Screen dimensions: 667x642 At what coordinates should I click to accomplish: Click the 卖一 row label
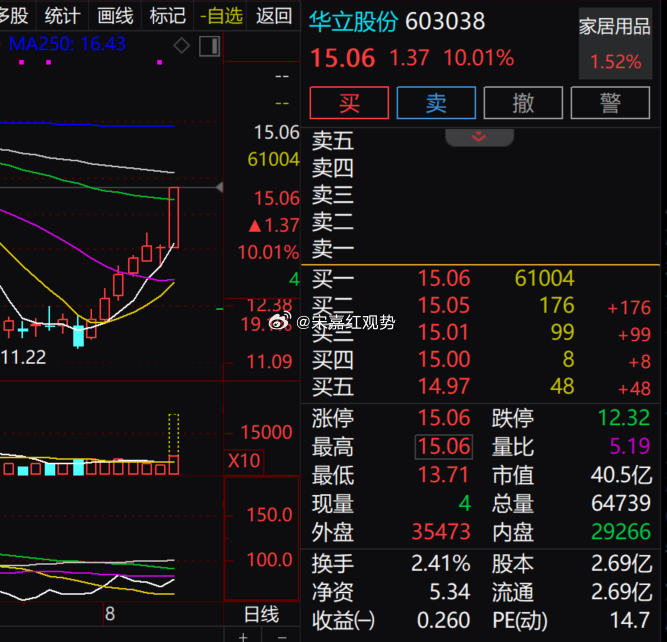333,248
